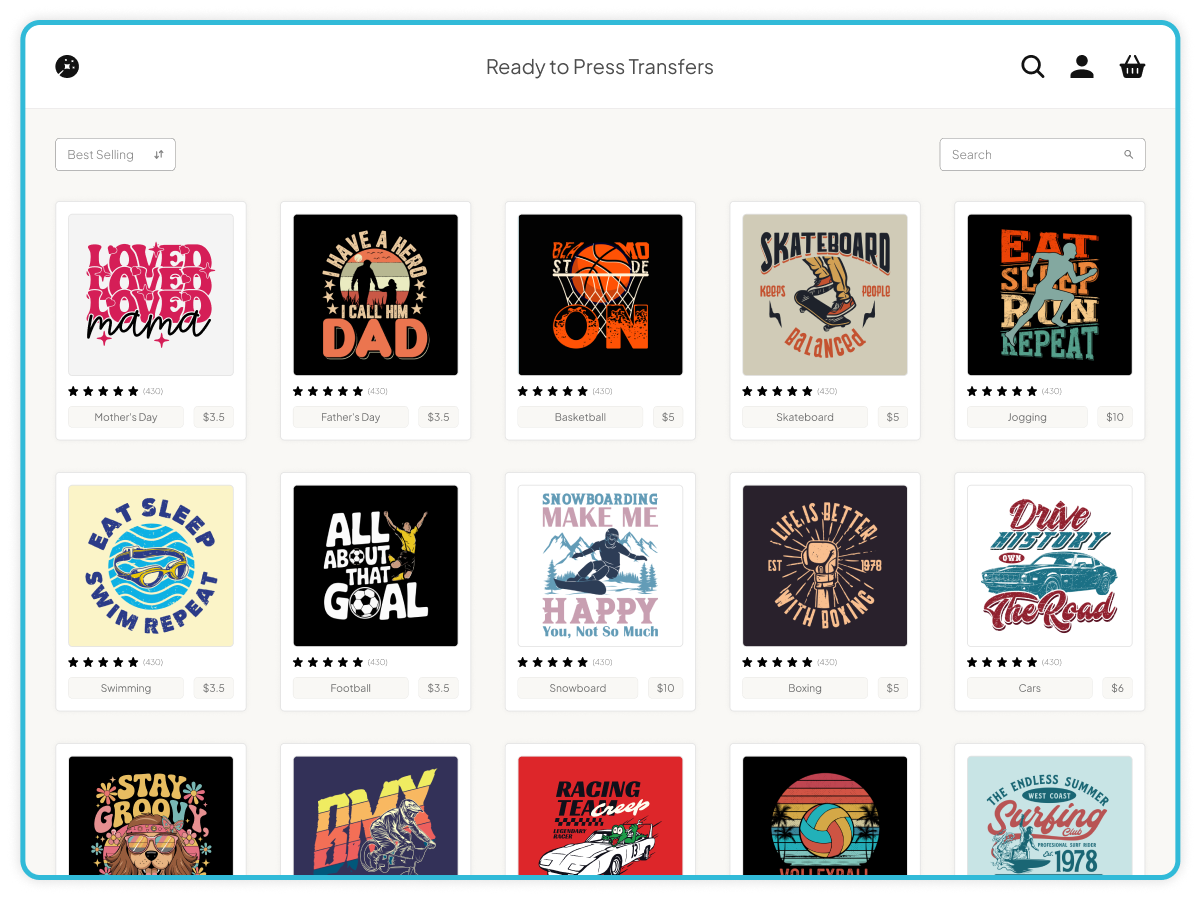1201x900 pixels.
Task: Select the Skateboard category tag
Action: [805, 417]
